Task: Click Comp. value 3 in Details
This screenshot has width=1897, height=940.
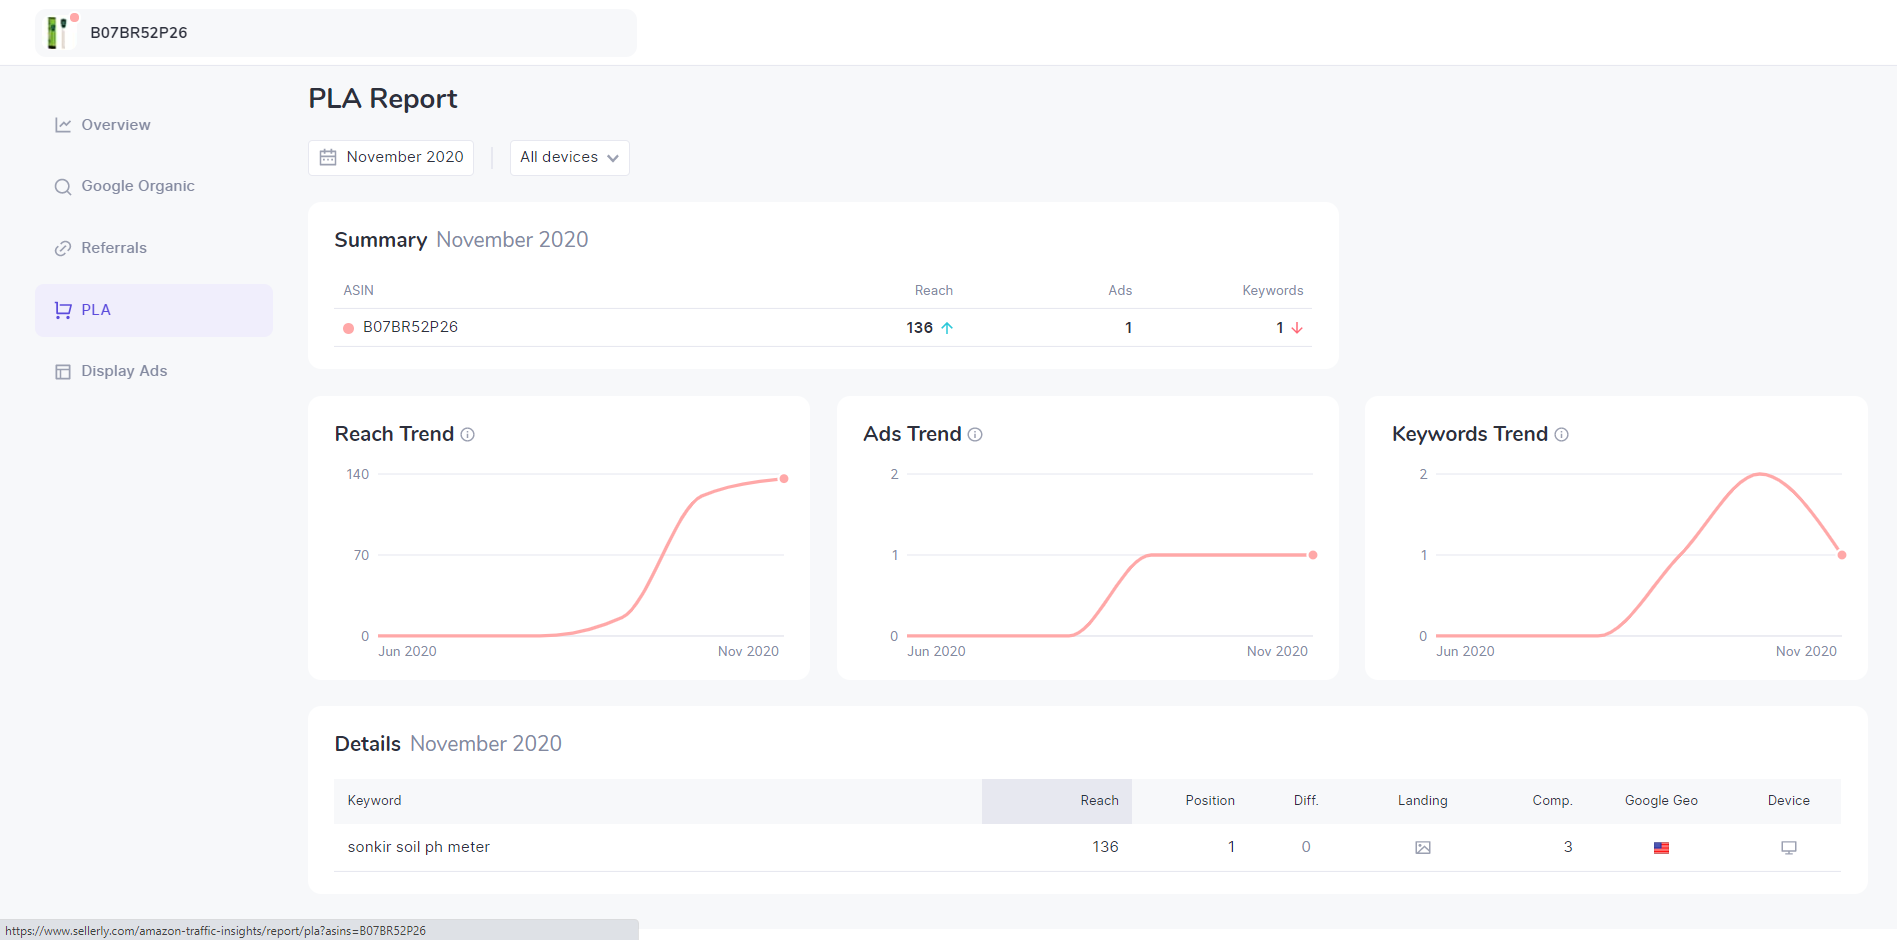Action: (1568, 847)
